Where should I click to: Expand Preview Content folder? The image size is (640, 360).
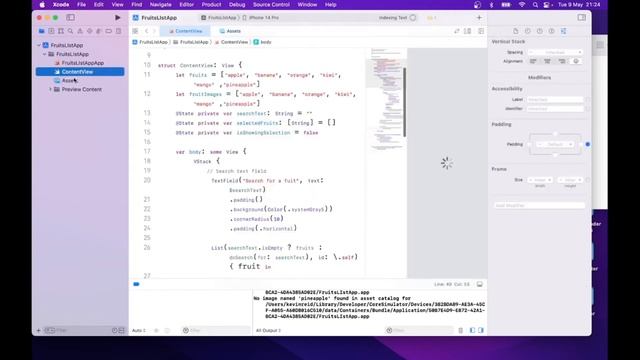point(51,89)
